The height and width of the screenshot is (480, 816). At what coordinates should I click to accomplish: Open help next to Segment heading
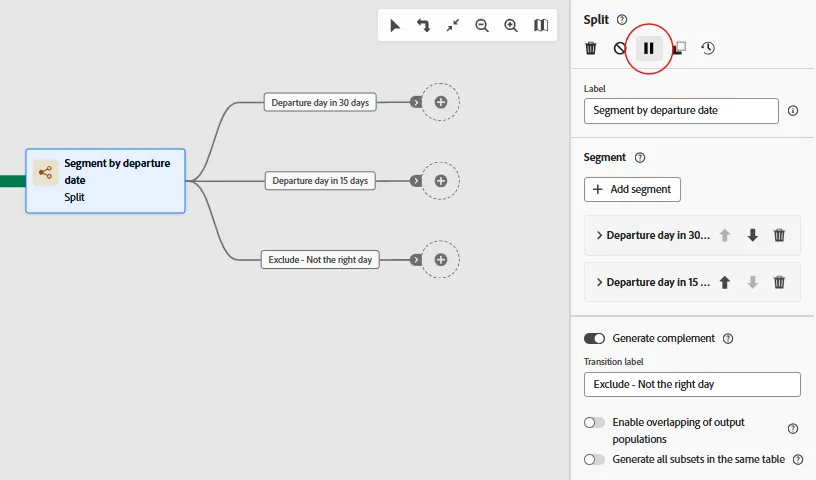click(640, 158)
